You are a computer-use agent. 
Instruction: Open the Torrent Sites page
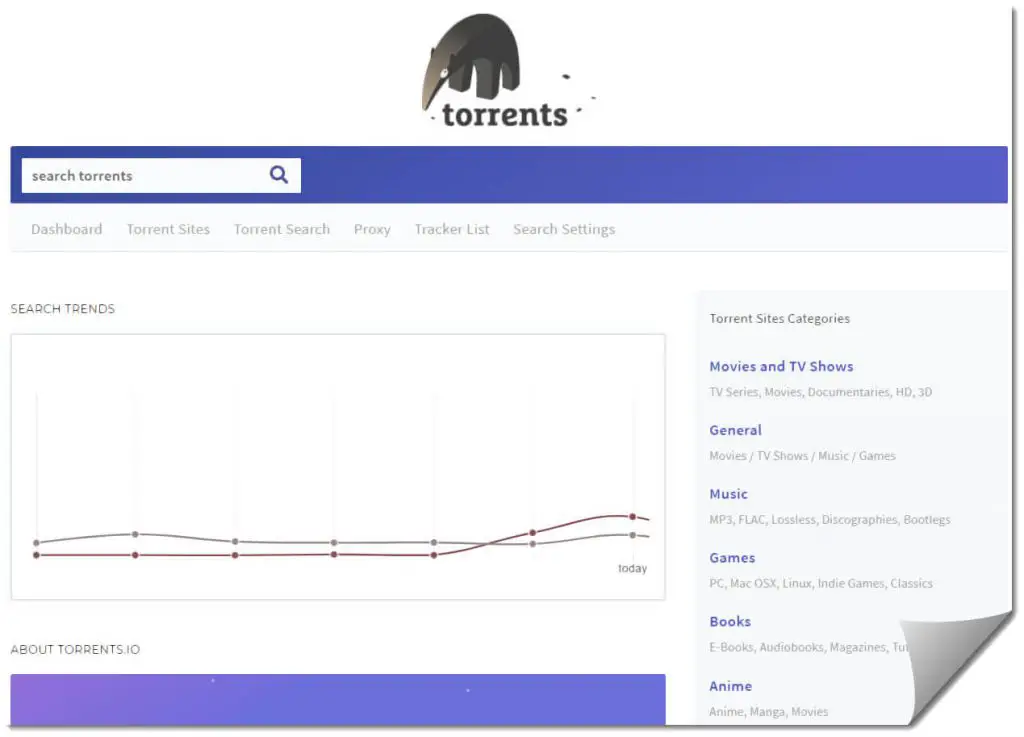(168, 229)
